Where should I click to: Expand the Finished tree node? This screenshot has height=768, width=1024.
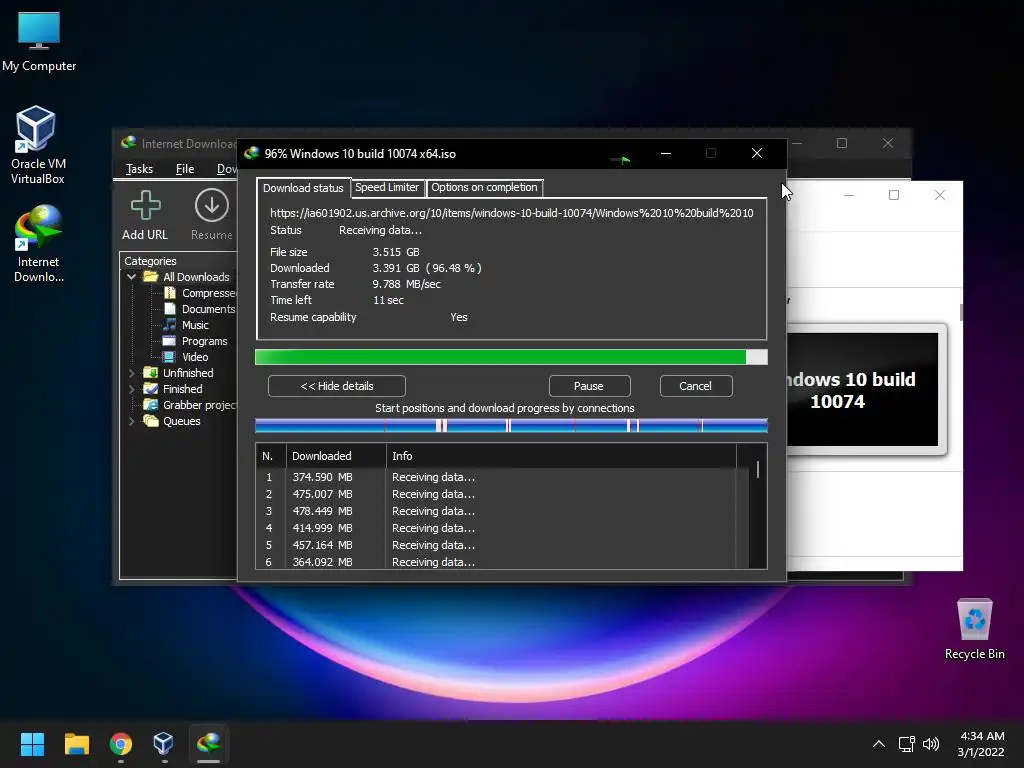(131, 389)
